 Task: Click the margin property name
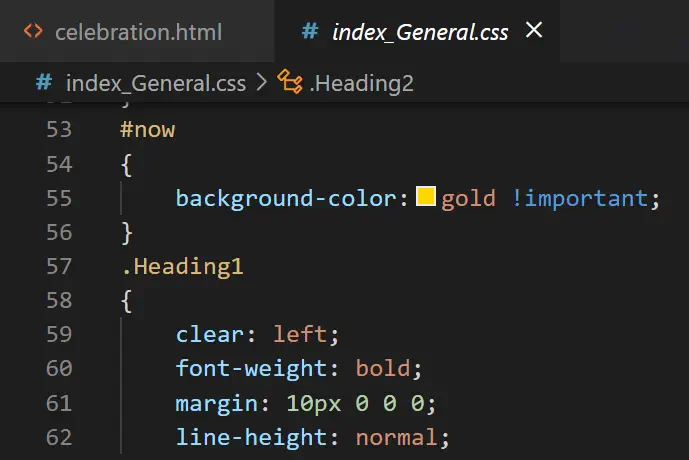click(x=216, y=404)
